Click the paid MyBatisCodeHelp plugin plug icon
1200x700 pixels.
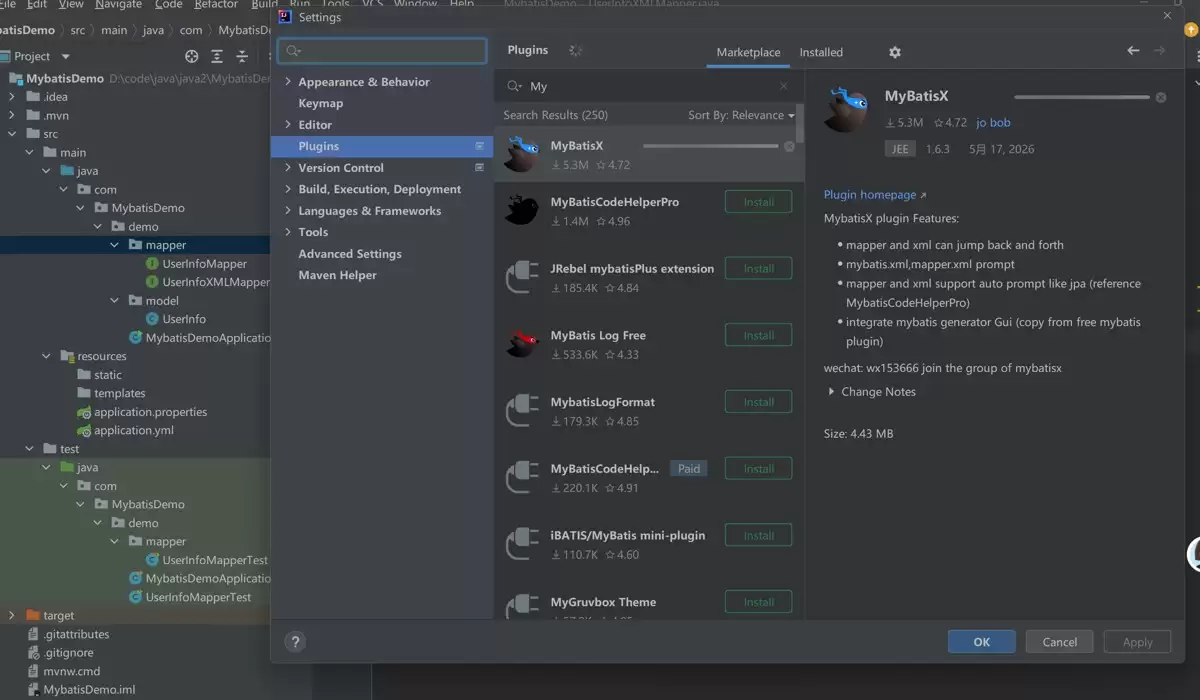pyautogui.click(x=522, y=477)
